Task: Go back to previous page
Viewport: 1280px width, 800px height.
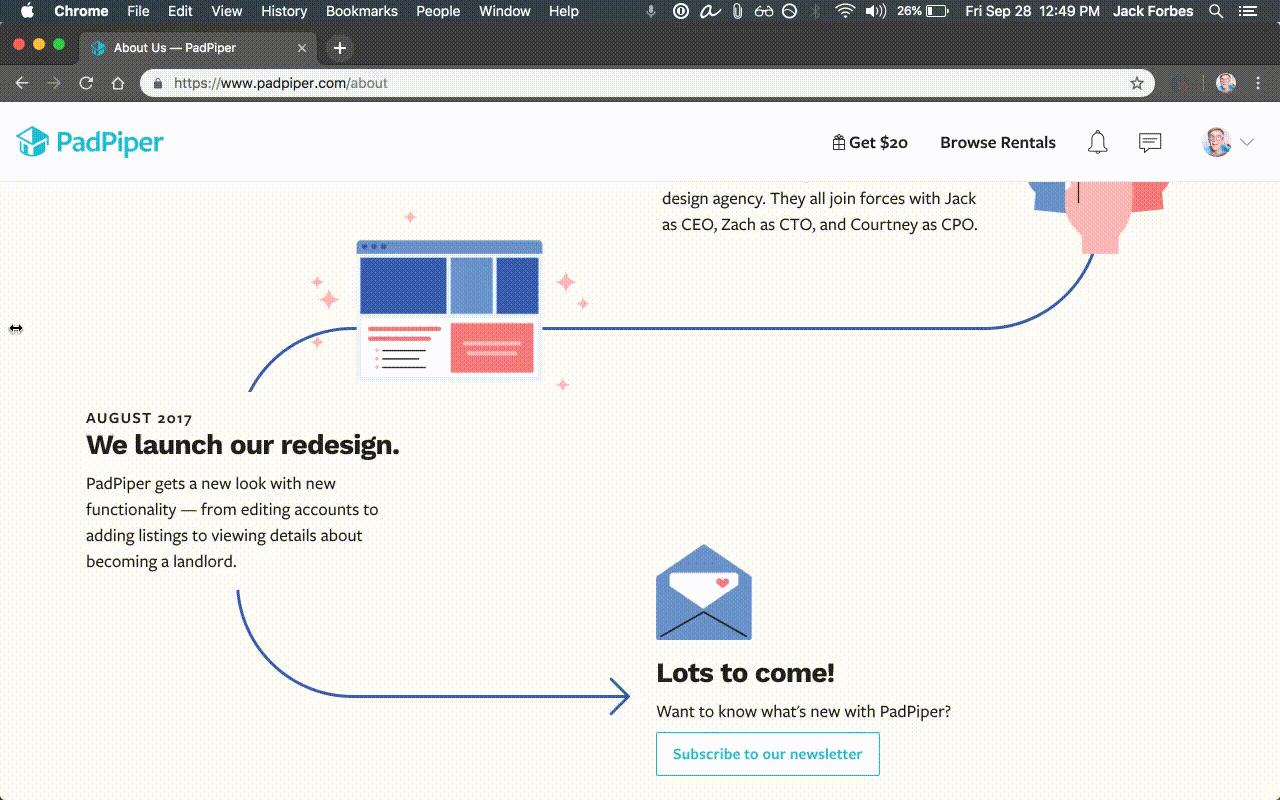Action: pos(22,83)
